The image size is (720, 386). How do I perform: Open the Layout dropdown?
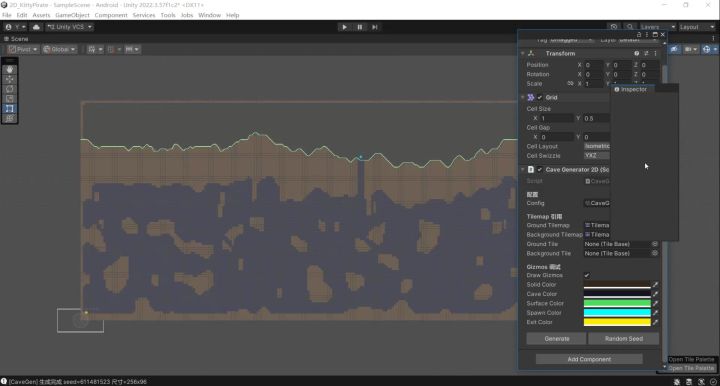[x=697, y=27]
